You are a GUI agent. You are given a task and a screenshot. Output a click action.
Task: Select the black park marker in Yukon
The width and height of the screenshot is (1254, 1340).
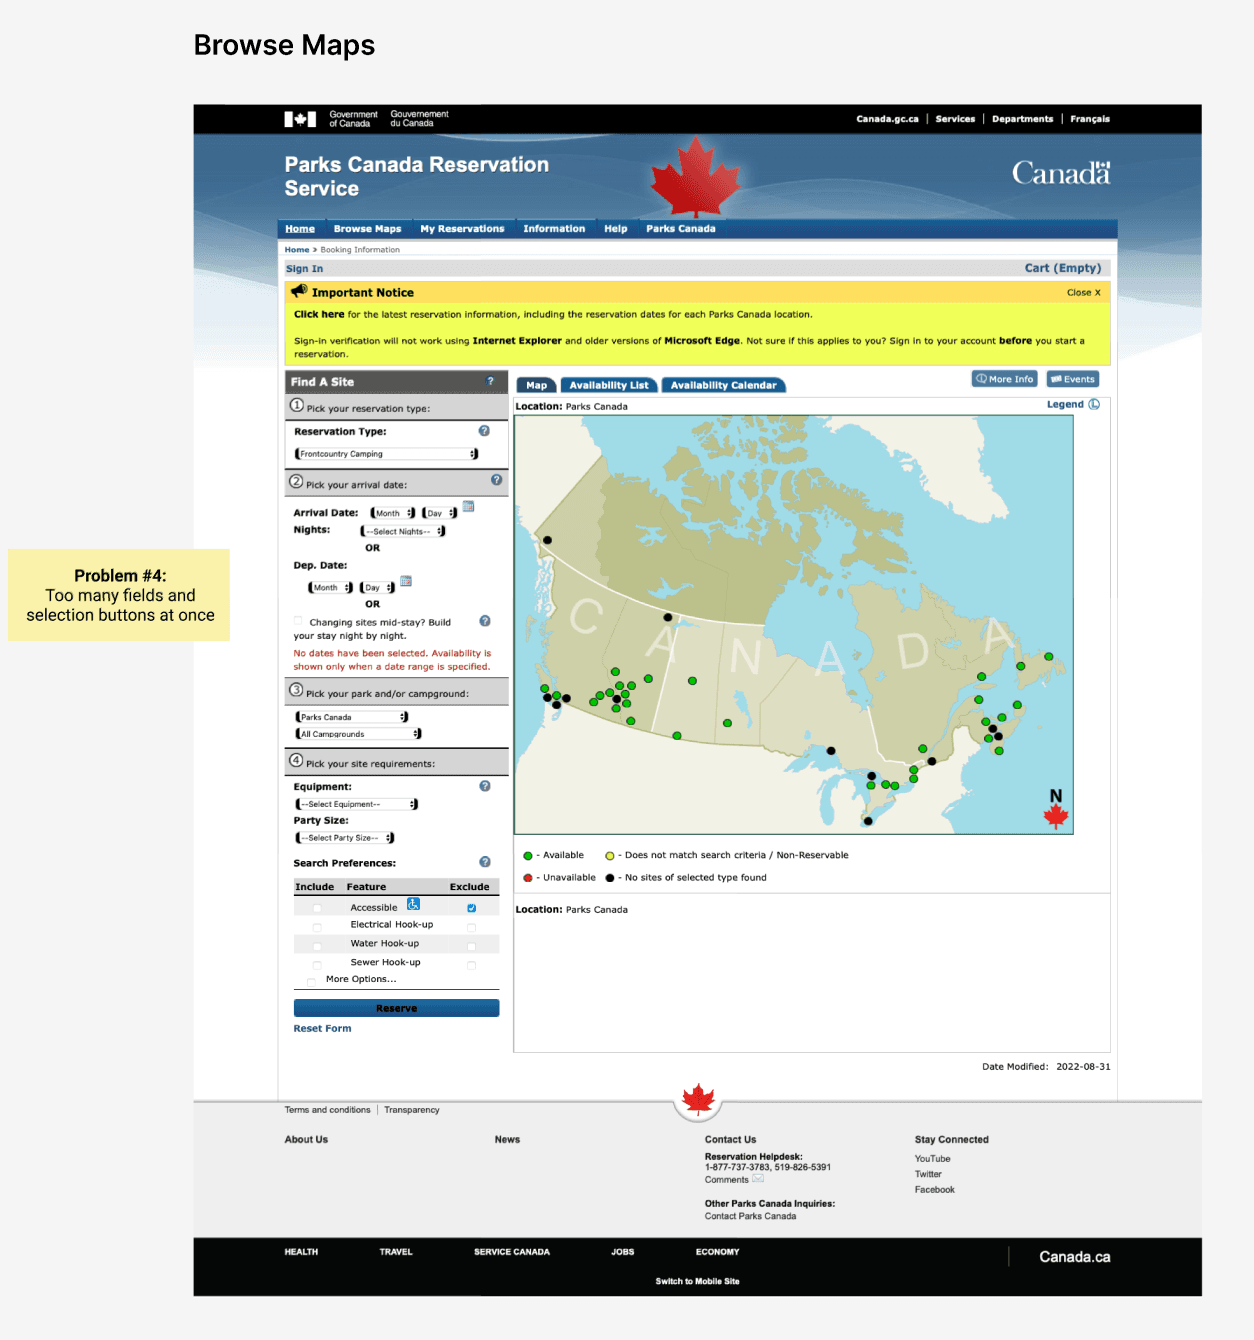click(547, 540)
